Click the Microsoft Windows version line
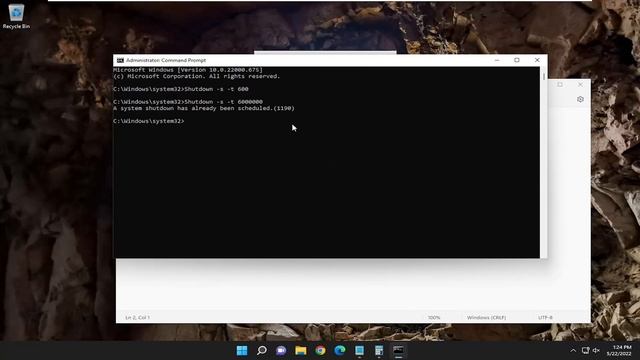The width and height of the screenshot is (640, 360). coord(188,70)
